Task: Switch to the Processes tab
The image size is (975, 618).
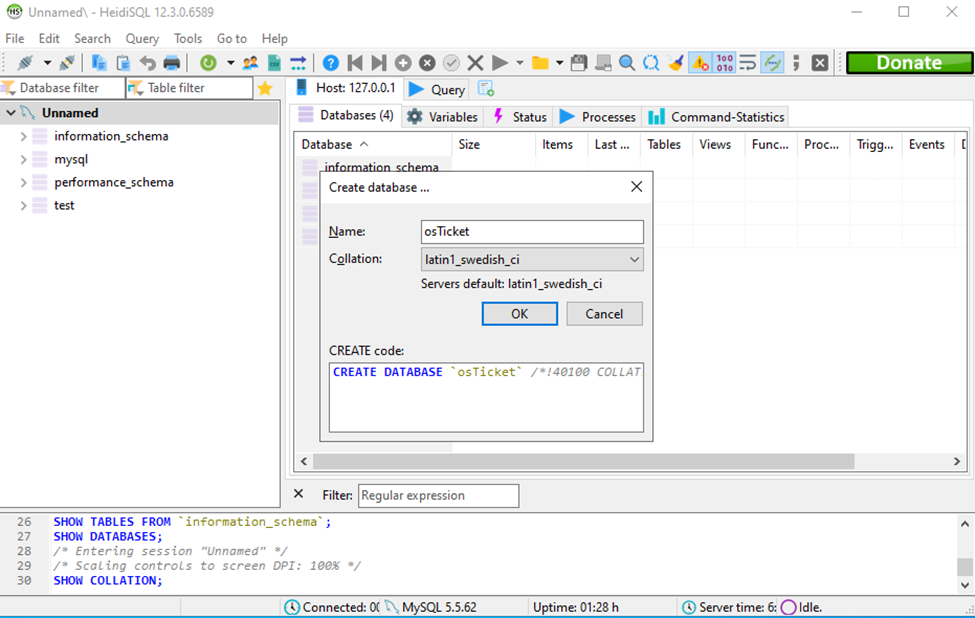Action: coord(597,116)
